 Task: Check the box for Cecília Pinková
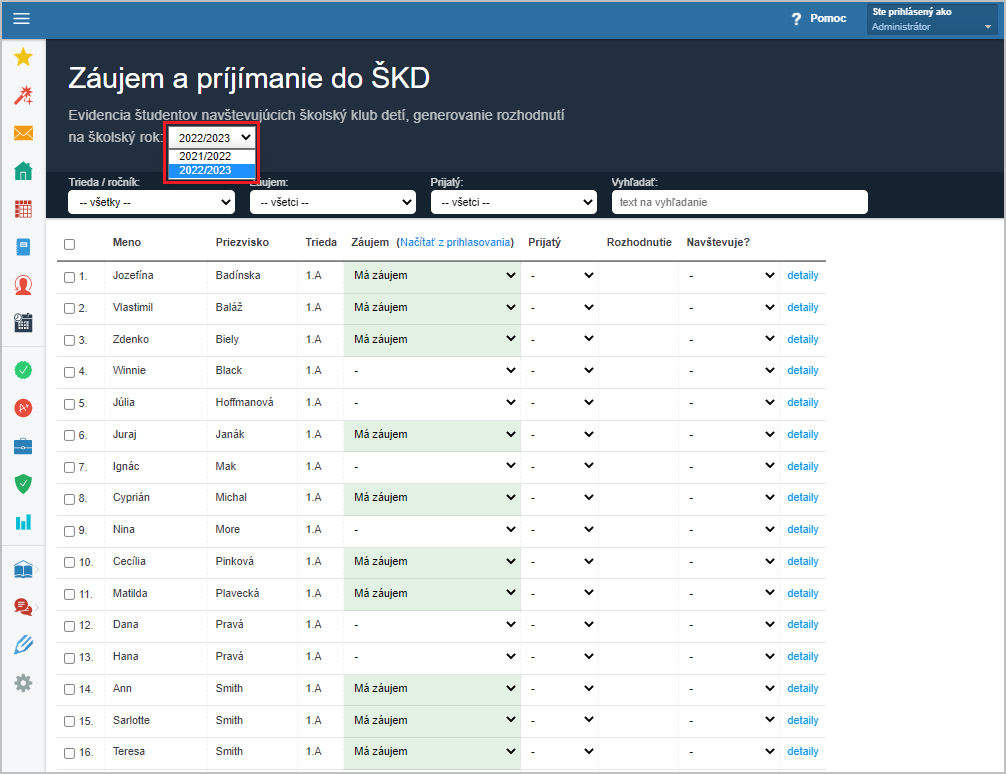(69, 563)
